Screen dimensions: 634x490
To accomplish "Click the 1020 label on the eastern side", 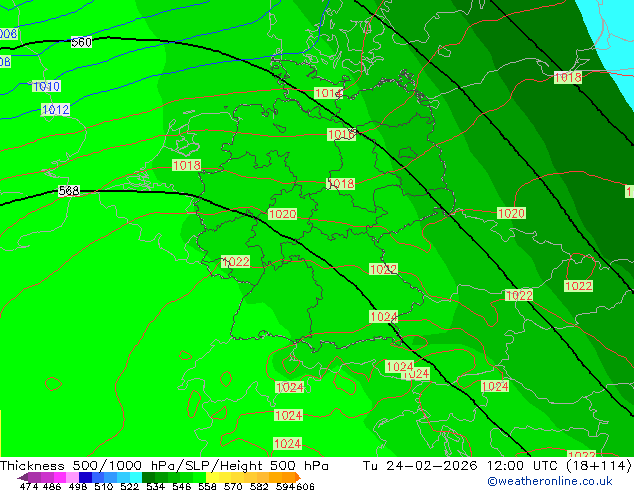I will pyautogui.click(x=511, y=213).
